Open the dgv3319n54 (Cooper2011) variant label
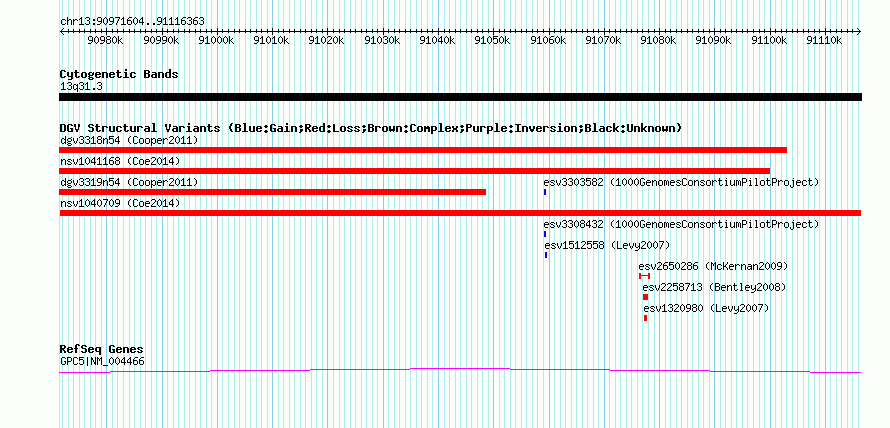The width and height of the screenshot is (890, 428). point(129,182)
